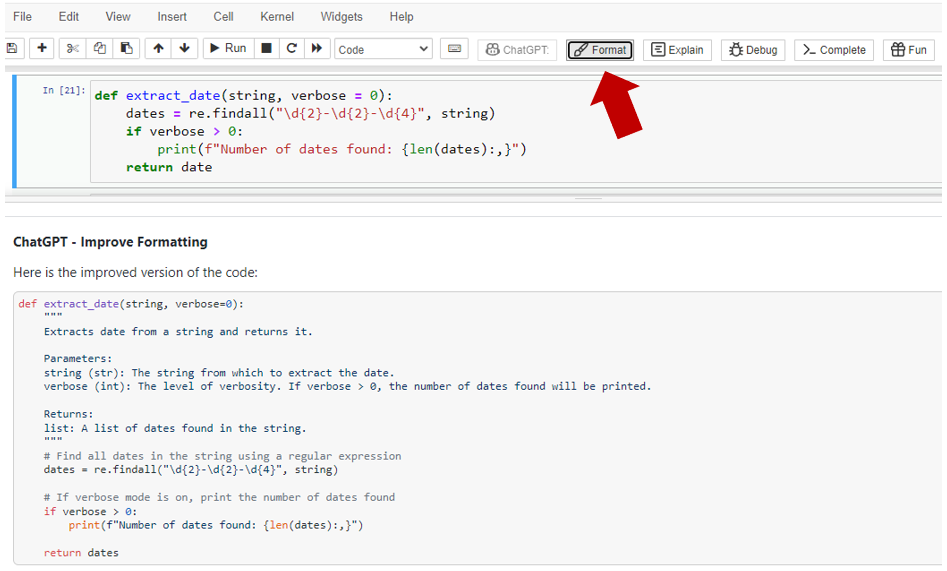Restart kernel and run all with the fast-forward icon

317,49
